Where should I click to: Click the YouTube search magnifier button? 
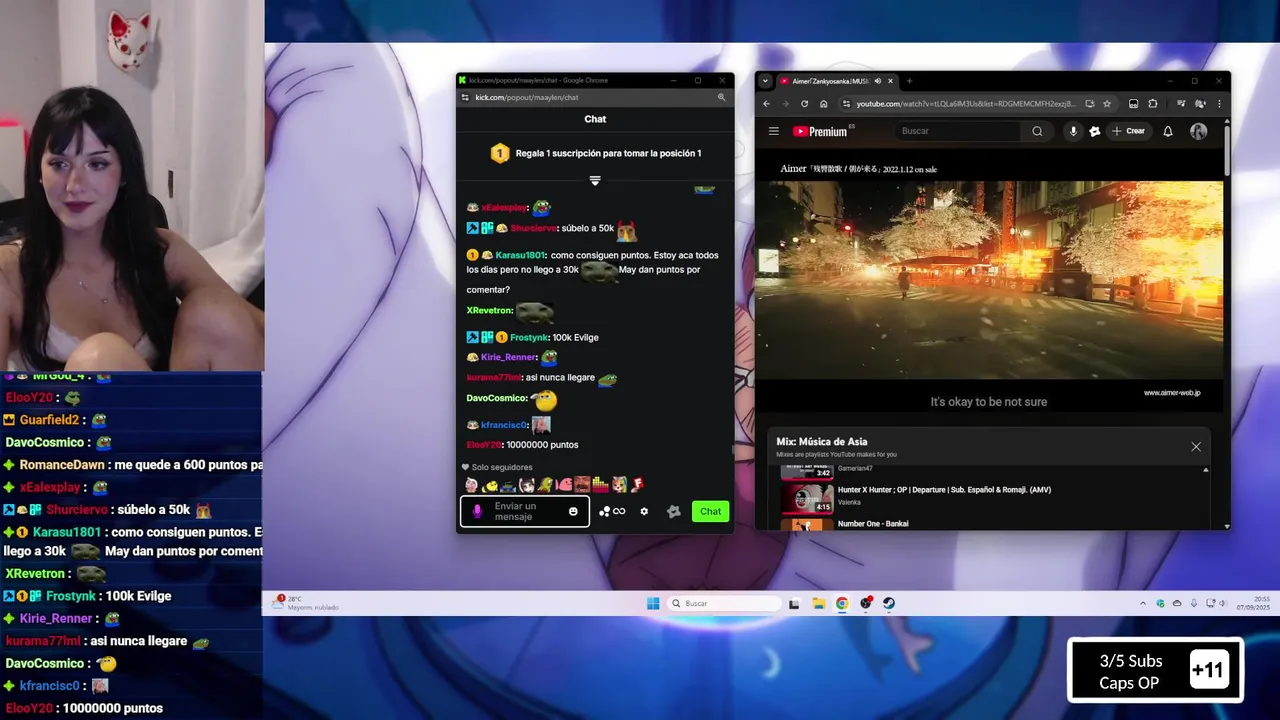(1037, 131)
